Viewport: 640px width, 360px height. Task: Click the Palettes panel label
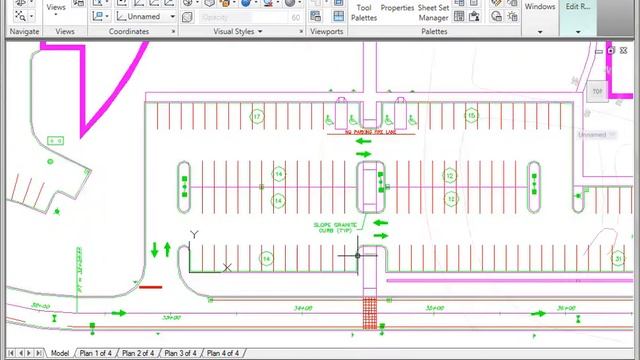pos(434,31)
